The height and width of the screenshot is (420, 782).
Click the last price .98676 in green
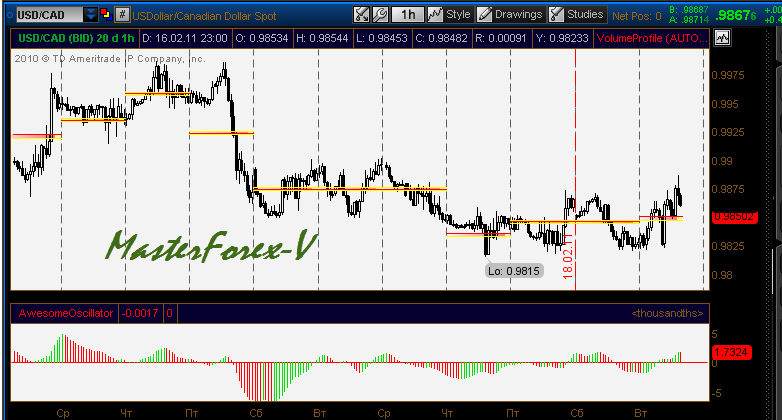[x=736, y=15]
